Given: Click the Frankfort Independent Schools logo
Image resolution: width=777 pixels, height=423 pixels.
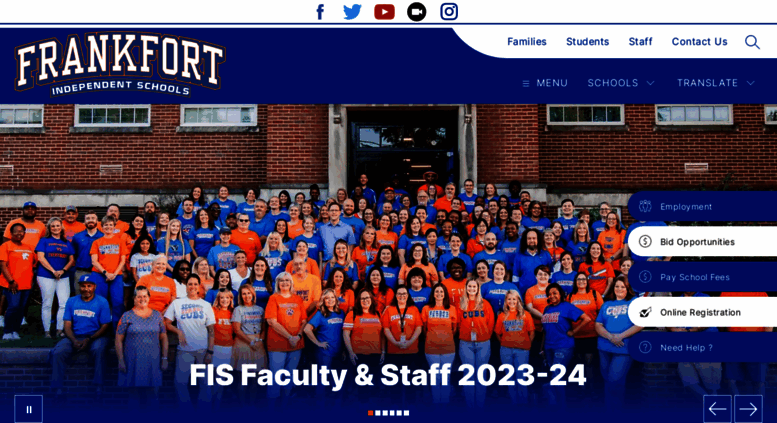Looking at the screenshot, I should point(120,65).
